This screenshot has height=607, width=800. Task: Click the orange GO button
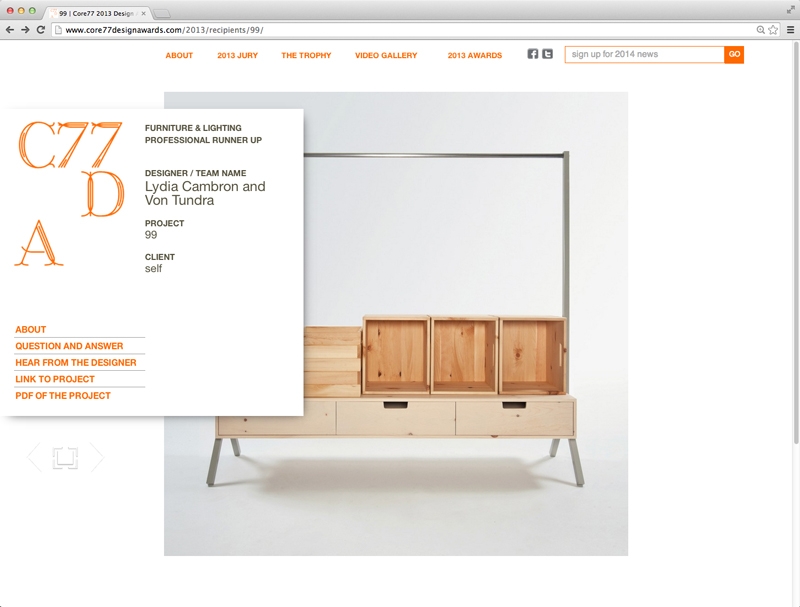click(x=734, y=55)
